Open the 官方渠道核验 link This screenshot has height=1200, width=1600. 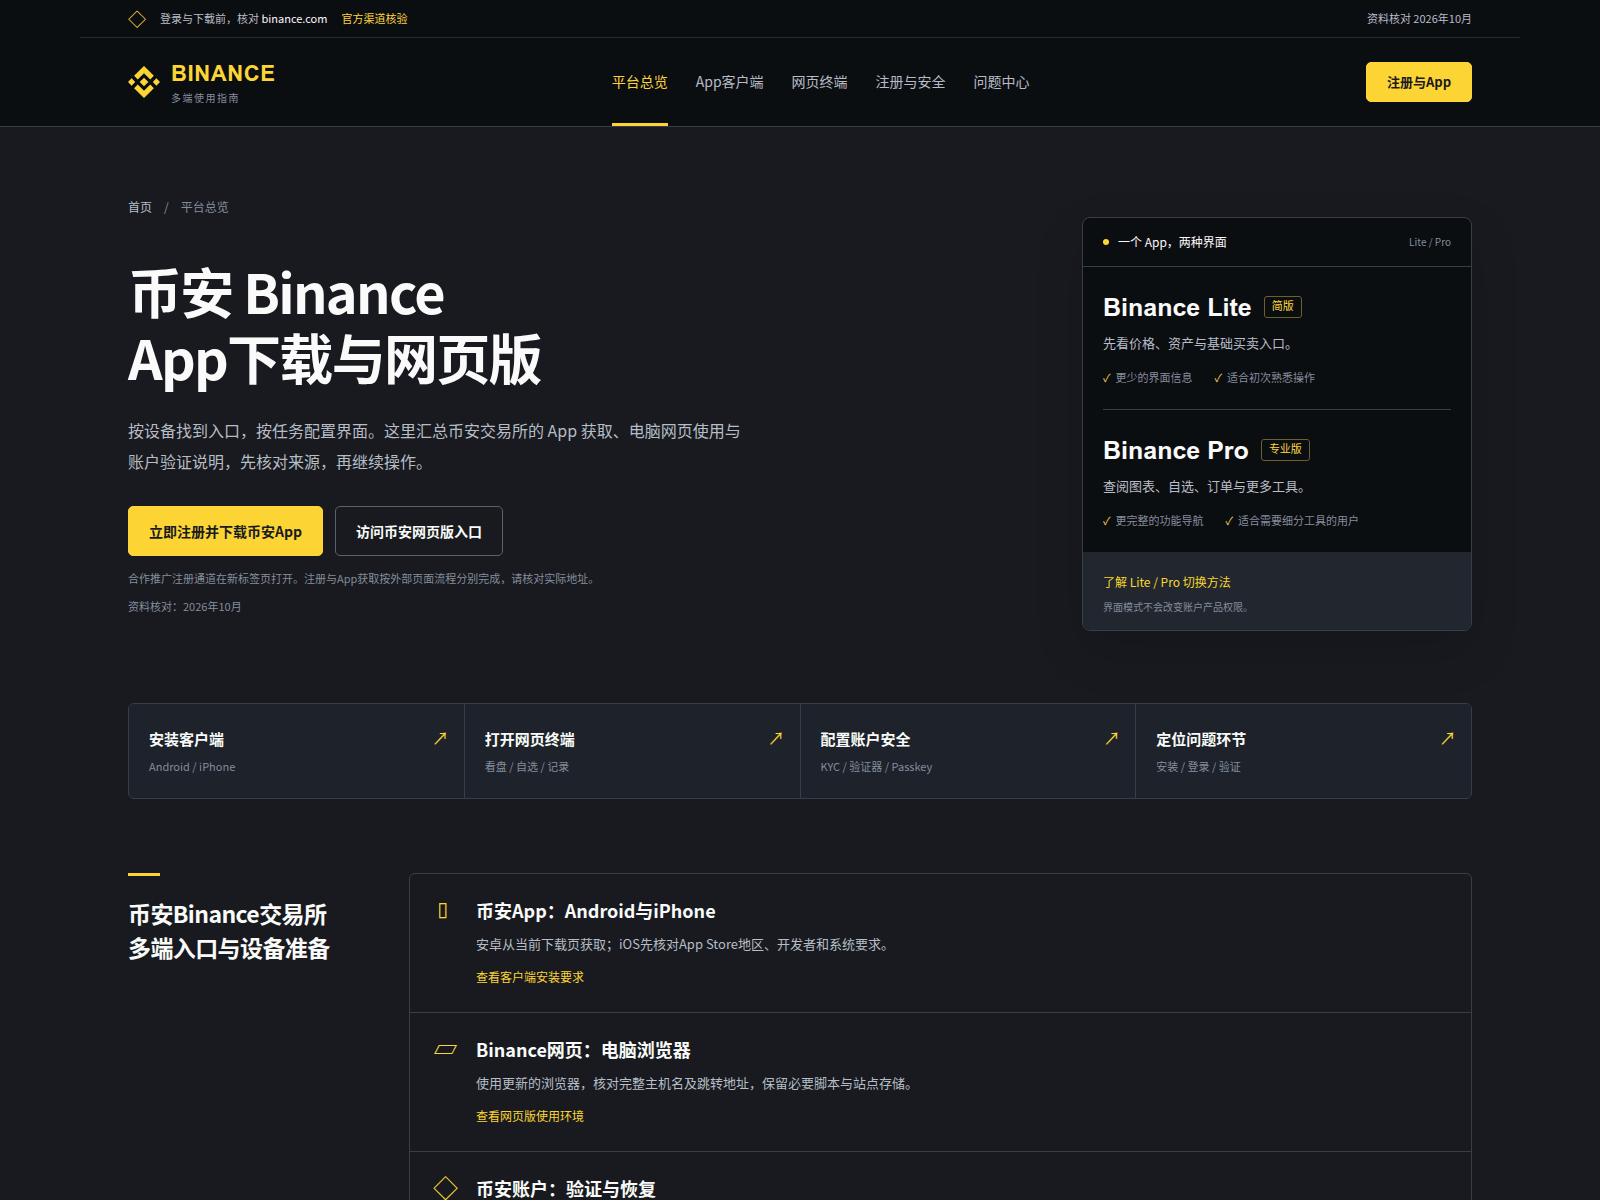pos(374,19)
